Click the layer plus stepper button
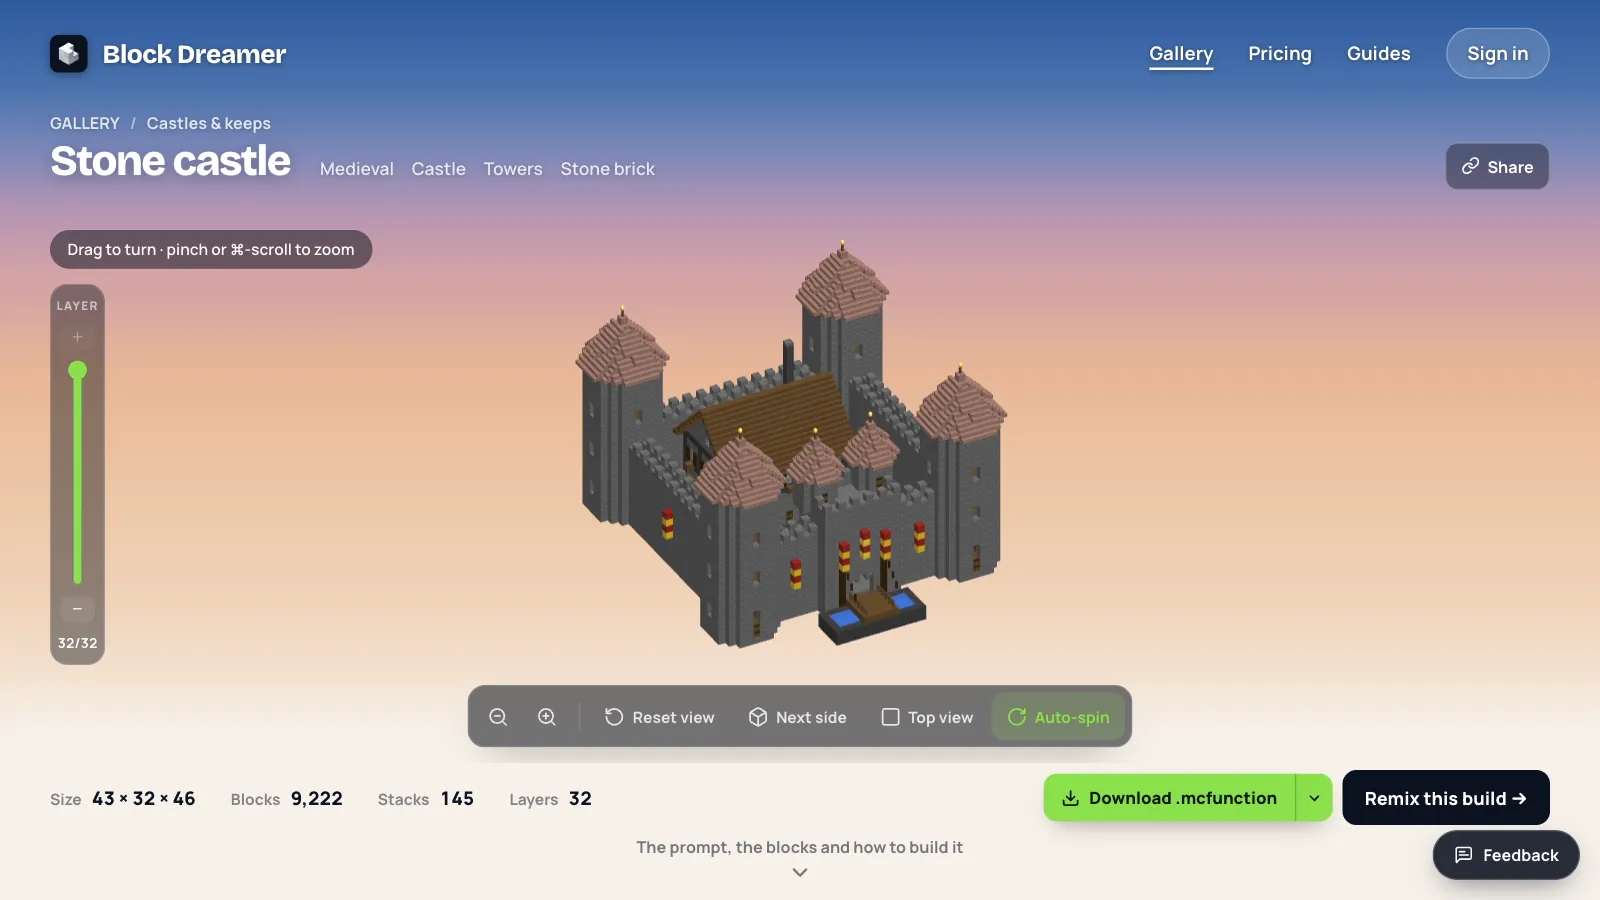Screen dimensions: 1600x900 click(77, 337)
